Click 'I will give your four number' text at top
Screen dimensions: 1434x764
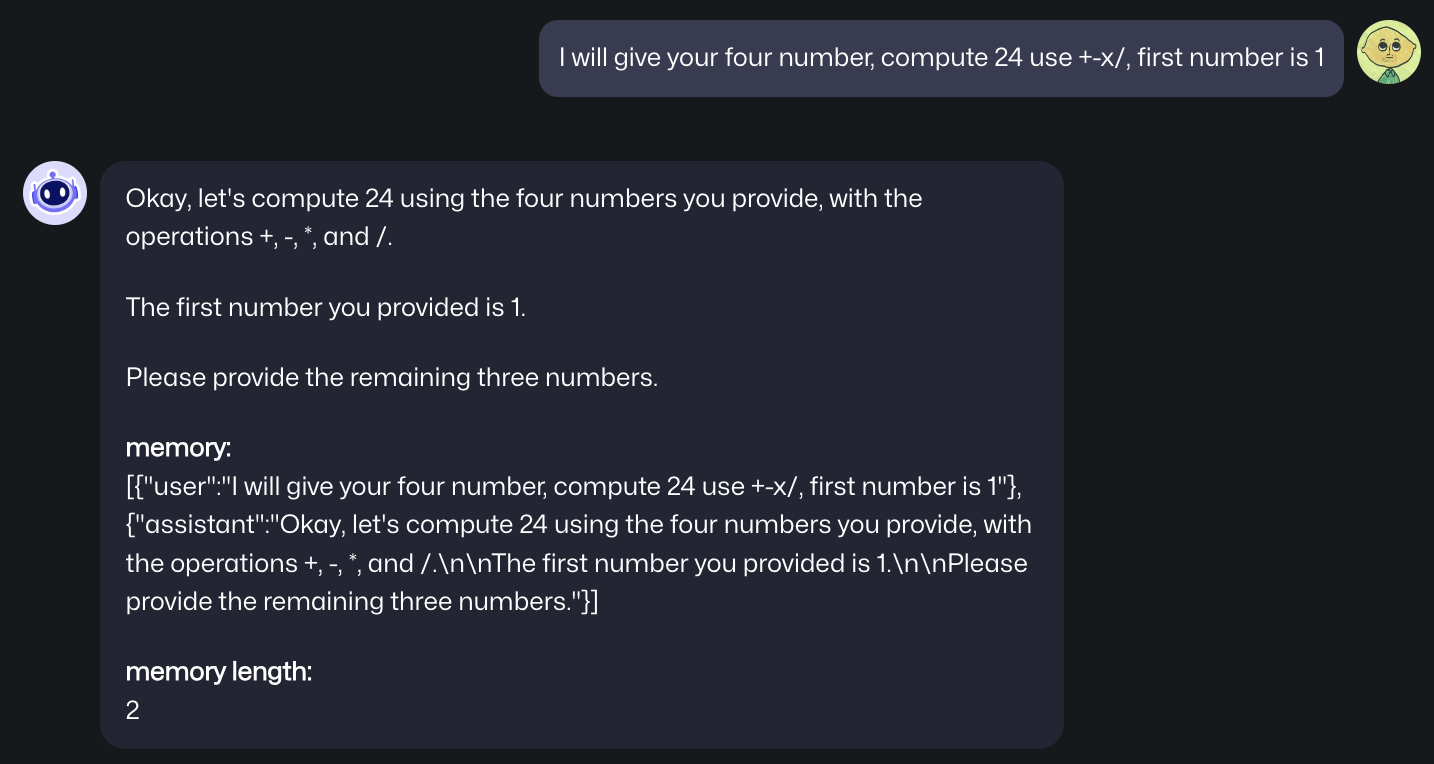click(717, 58)
